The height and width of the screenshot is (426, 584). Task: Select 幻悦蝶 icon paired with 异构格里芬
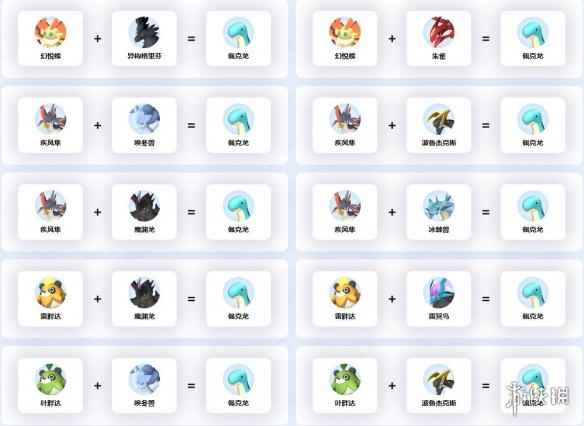pyautogui.click(x=51, y=32)
